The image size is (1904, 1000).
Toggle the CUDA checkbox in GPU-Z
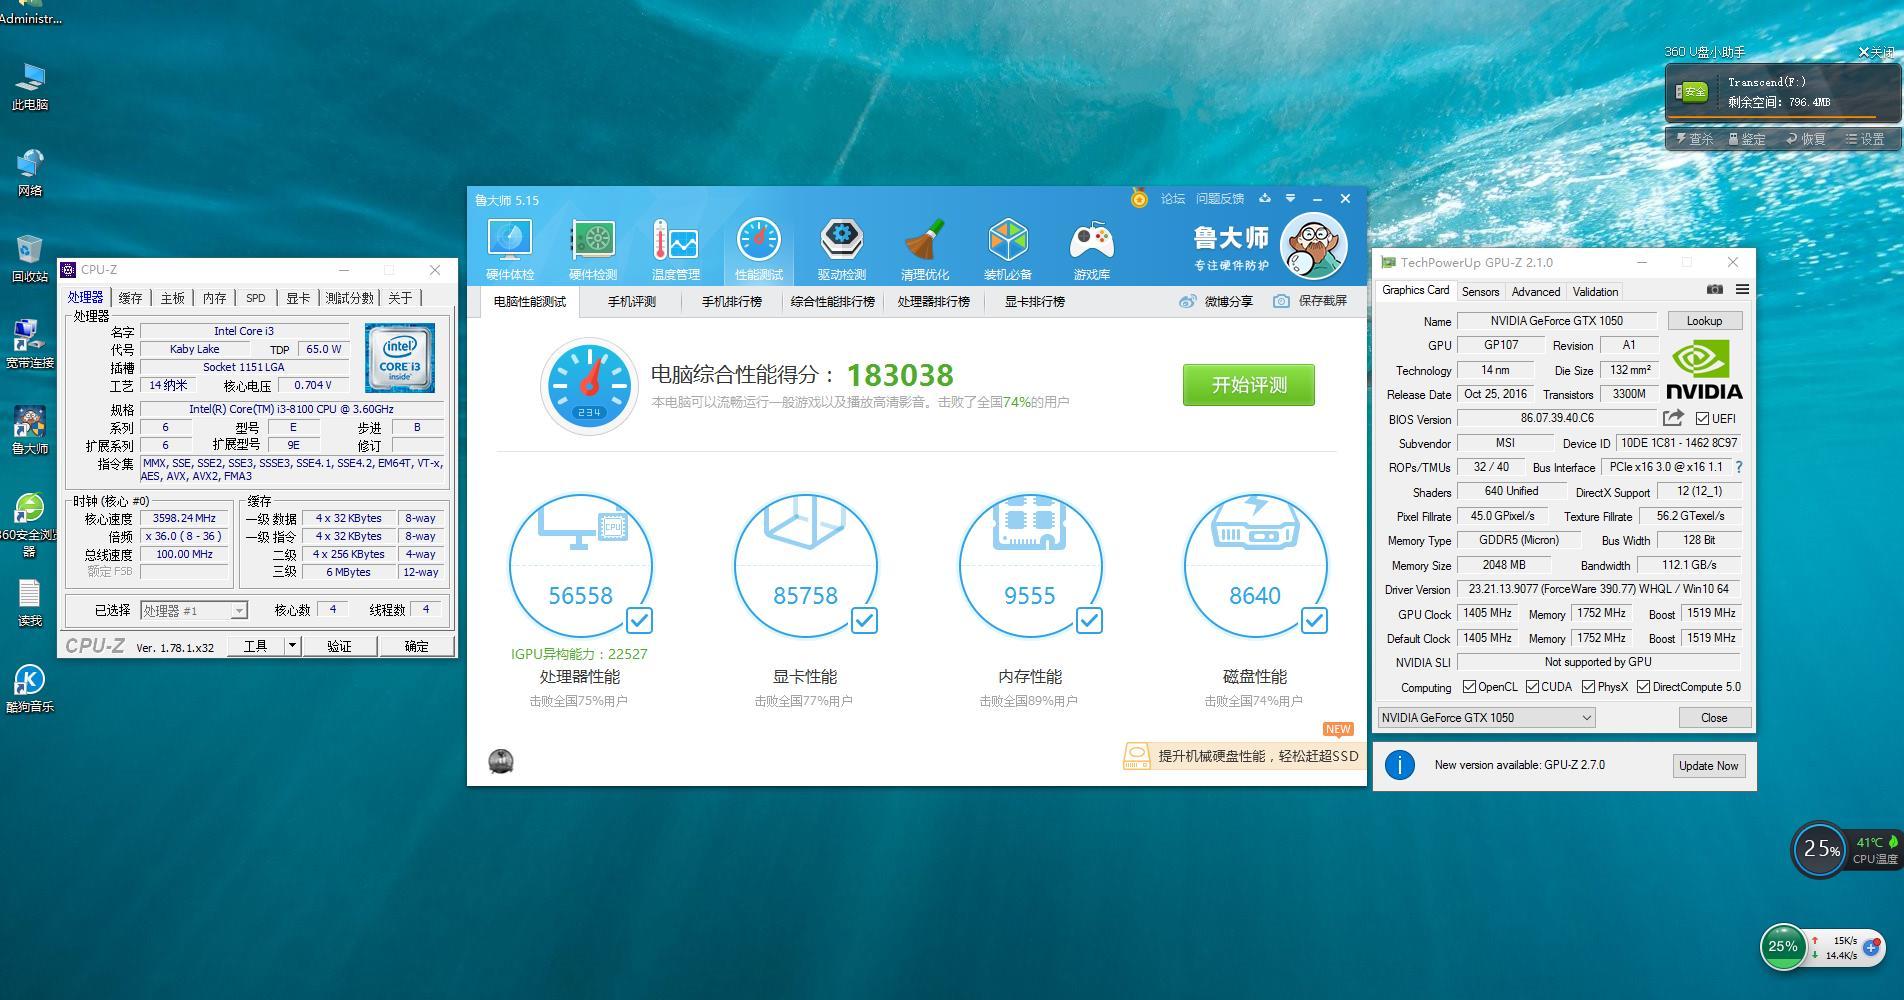[1532, 687]
